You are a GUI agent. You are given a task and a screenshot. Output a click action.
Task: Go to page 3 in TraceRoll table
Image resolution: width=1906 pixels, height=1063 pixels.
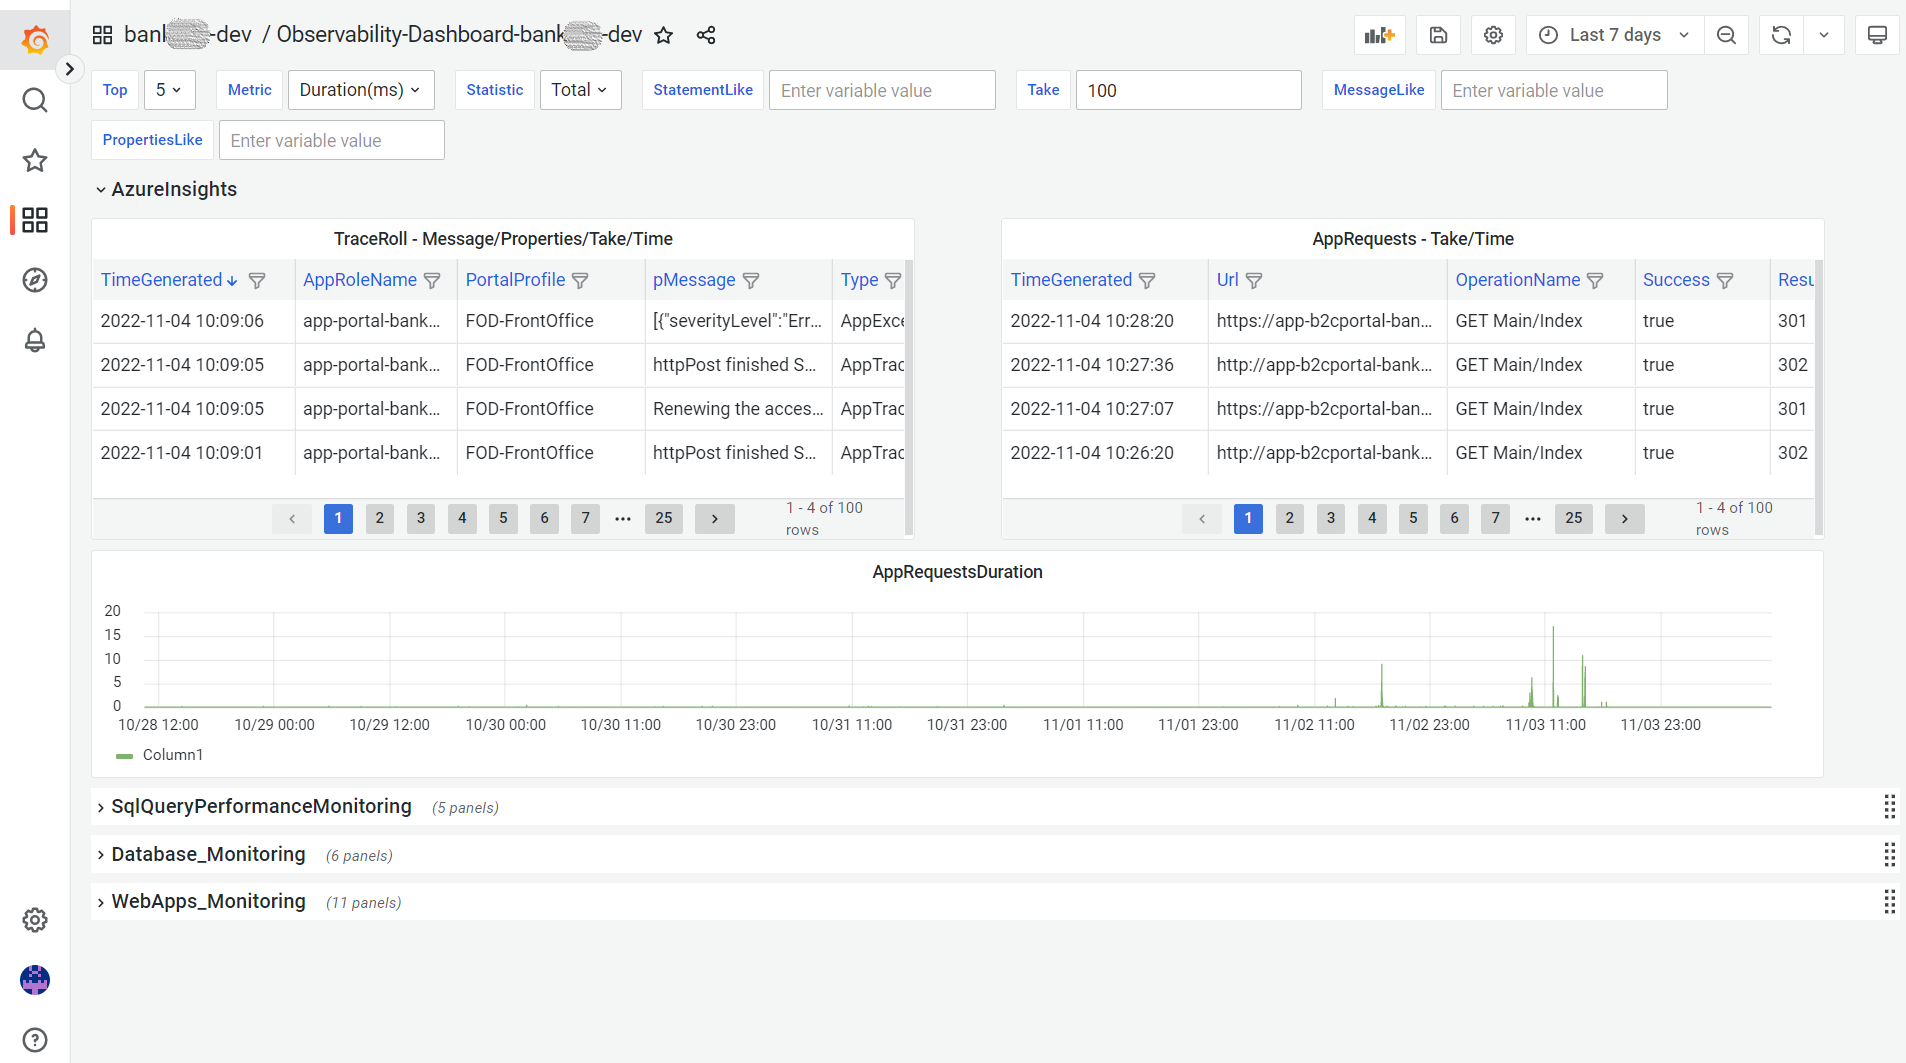(x=421, y=518)
